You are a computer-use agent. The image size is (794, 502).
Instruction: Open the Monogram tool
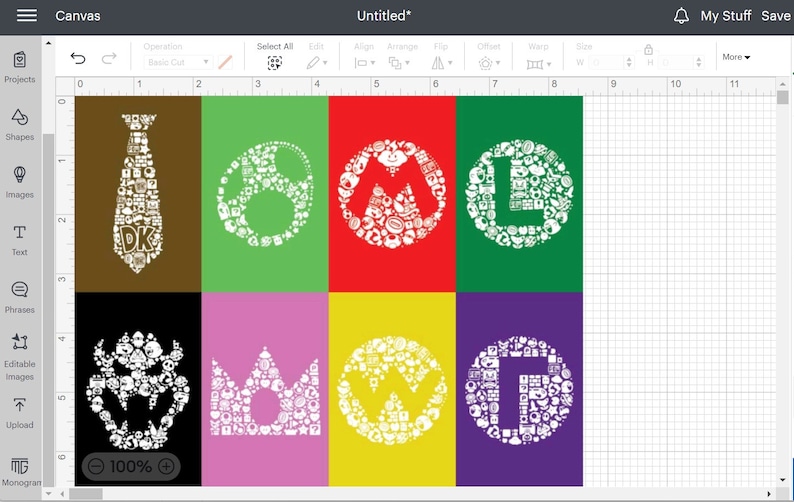click(20, 472)
